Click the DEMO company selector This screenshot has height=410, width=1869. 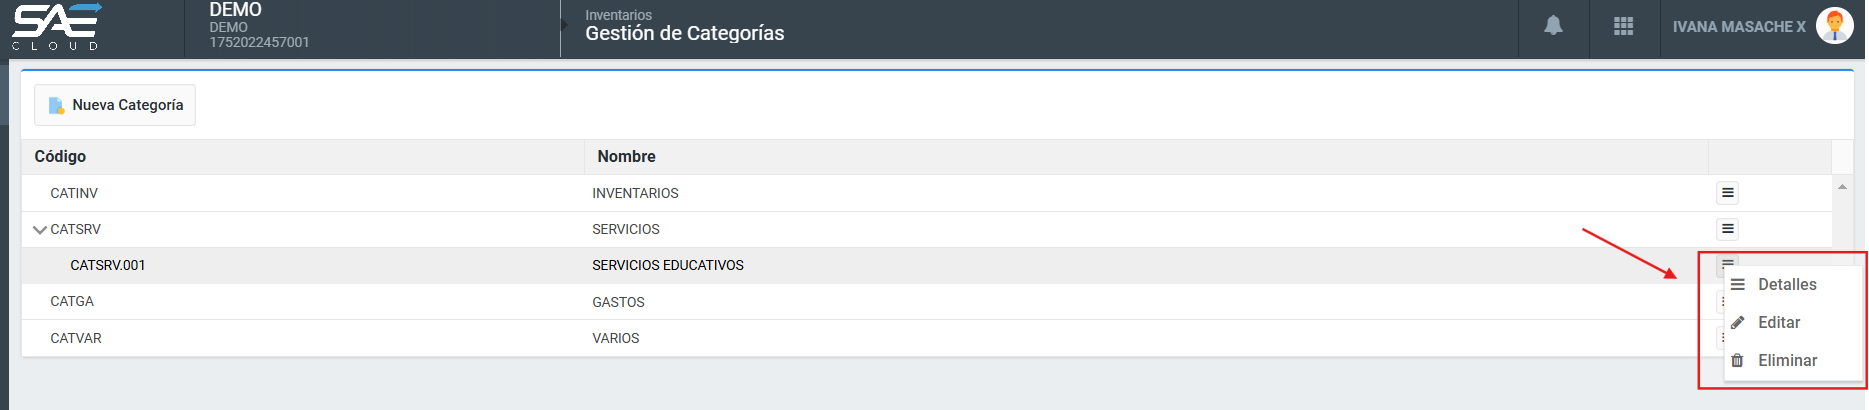(x=259, y=26)
